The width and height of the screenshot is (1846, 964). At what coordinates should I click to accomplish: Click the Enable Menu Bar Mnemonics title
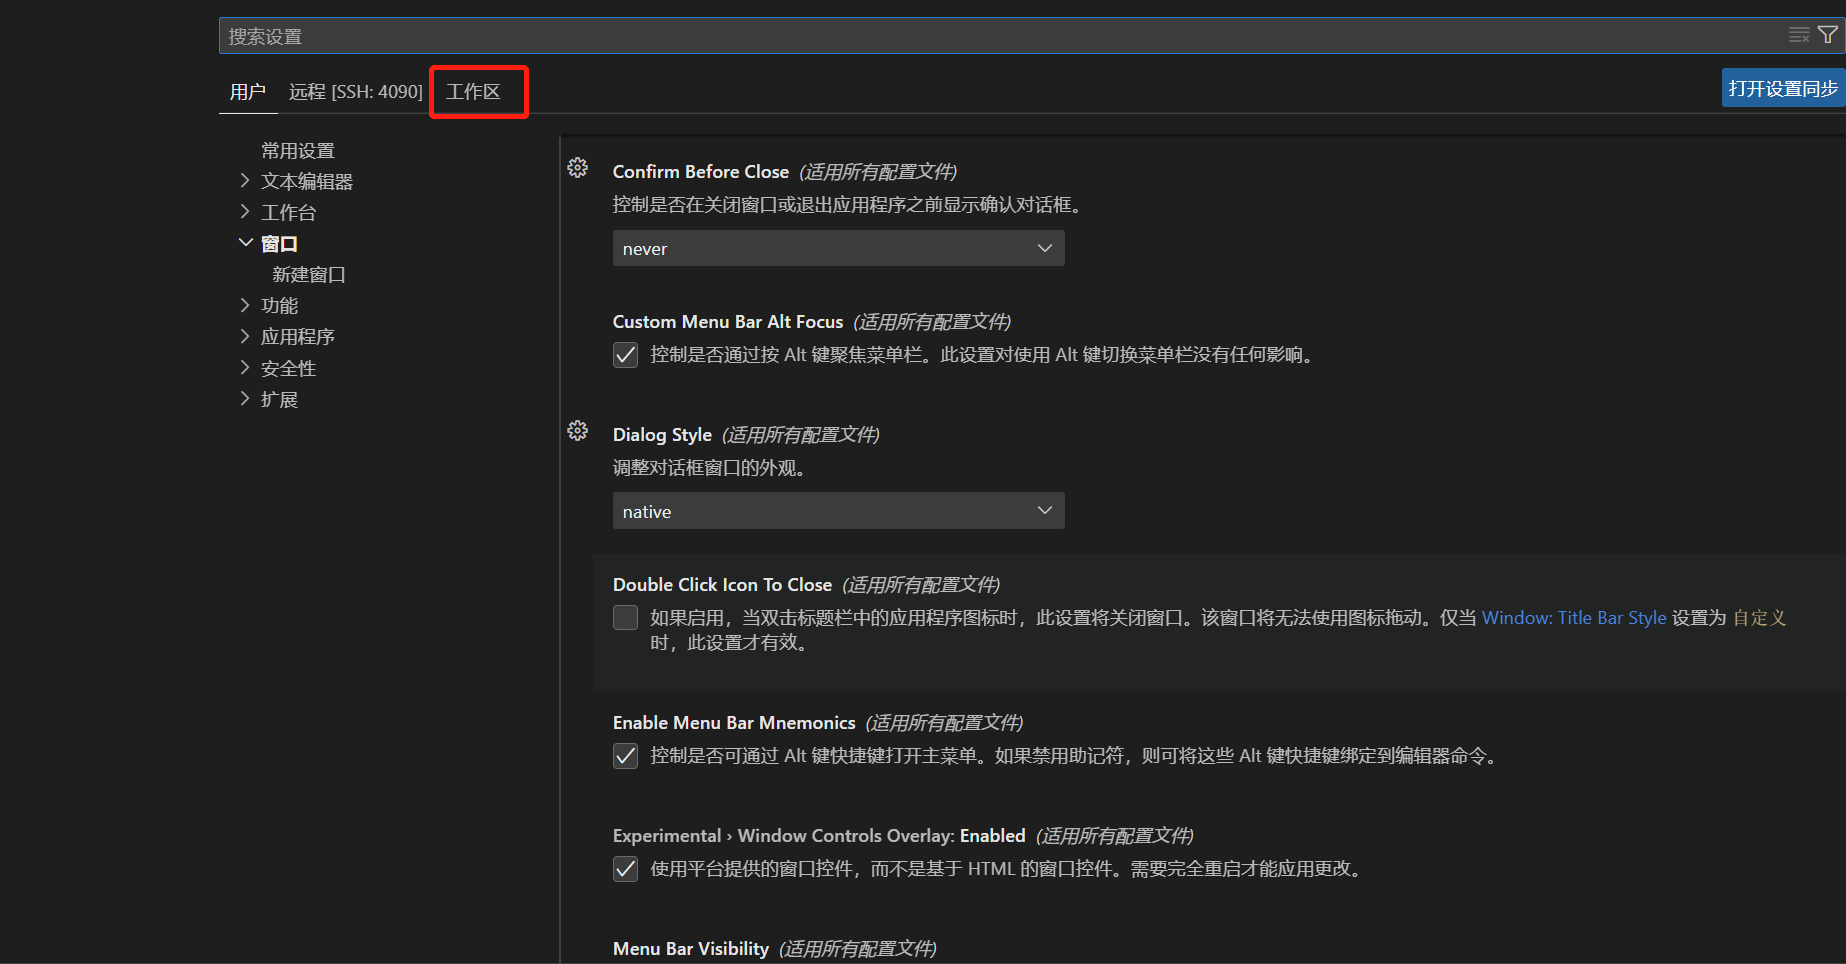tap(734, 723)
